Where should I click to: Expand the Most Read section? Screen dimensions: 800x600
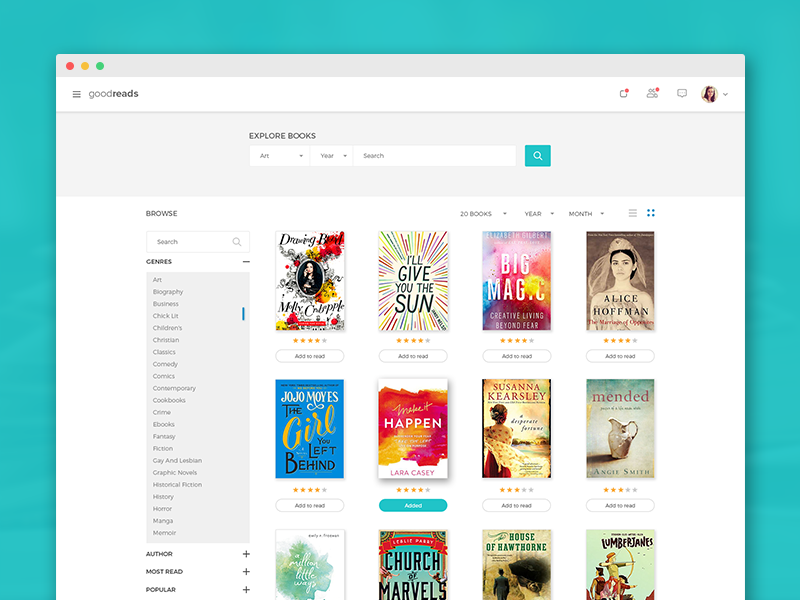tap(246, 572)
